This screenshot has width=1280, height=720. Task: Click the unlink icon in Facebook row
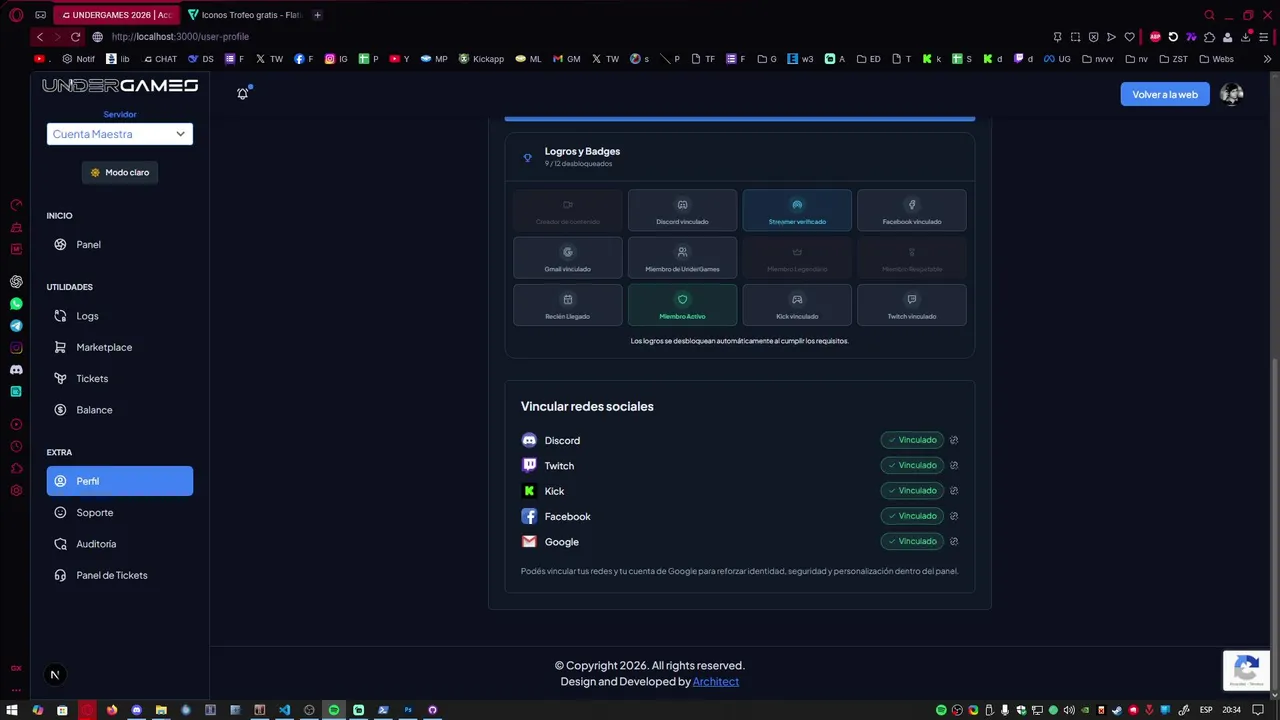(954, 516)
